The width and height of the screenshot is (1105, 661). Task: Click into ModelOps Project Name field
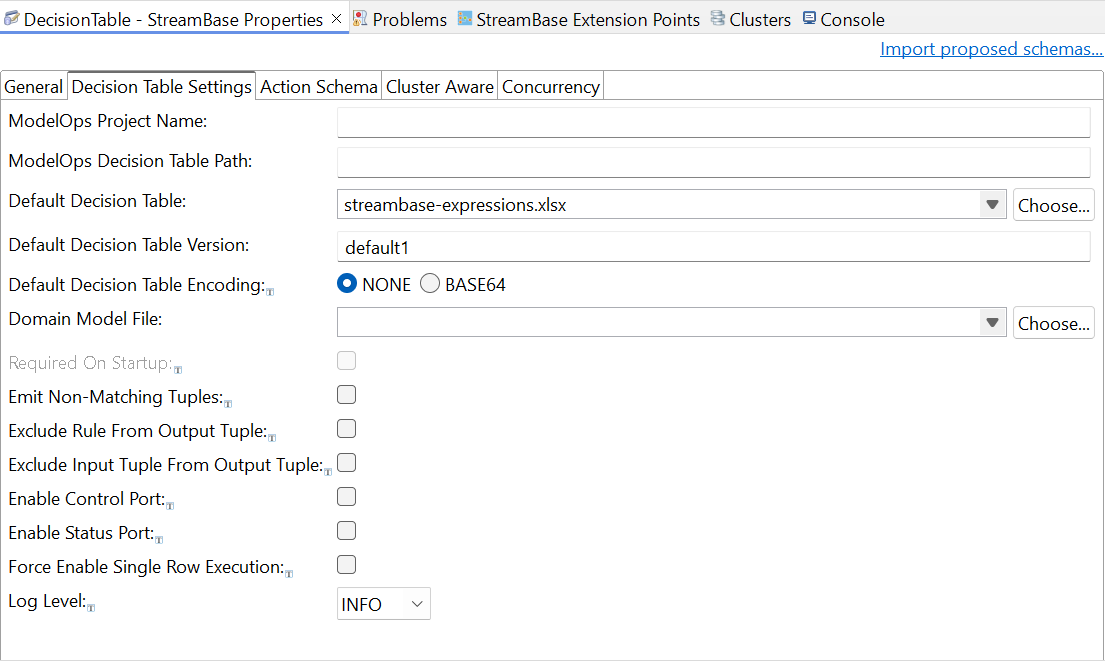[713, 122]
